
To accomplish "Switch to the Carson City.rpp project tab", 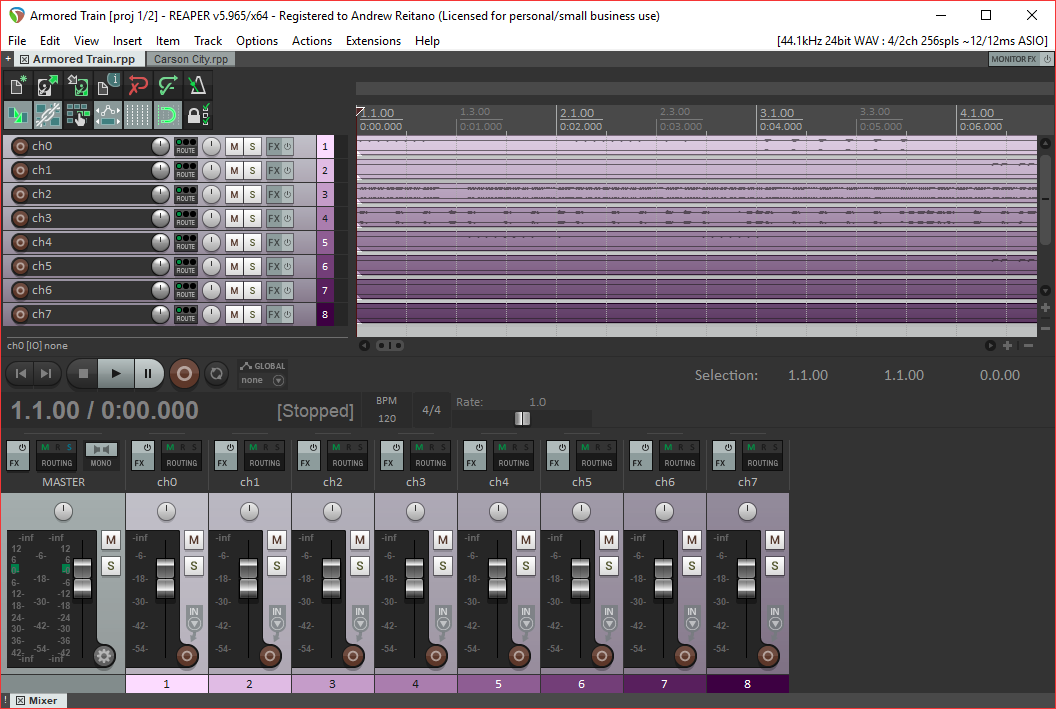I will (x=190, y=59).
